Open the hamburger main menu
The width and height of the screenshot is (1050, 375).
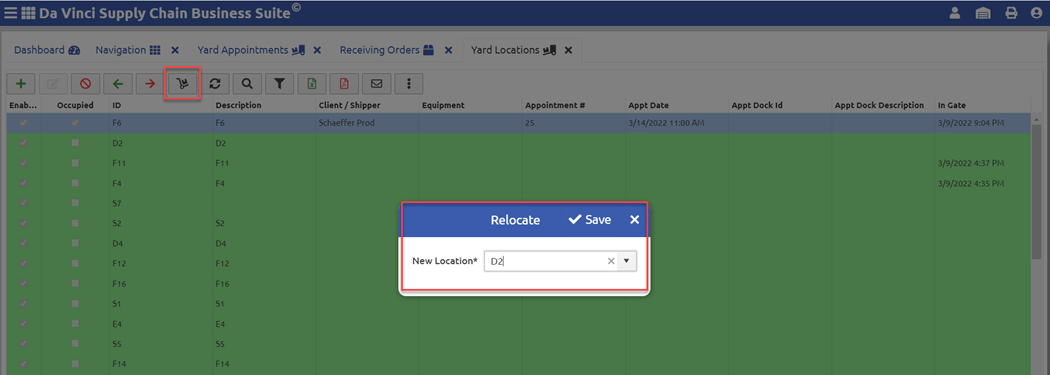[11, 13]
